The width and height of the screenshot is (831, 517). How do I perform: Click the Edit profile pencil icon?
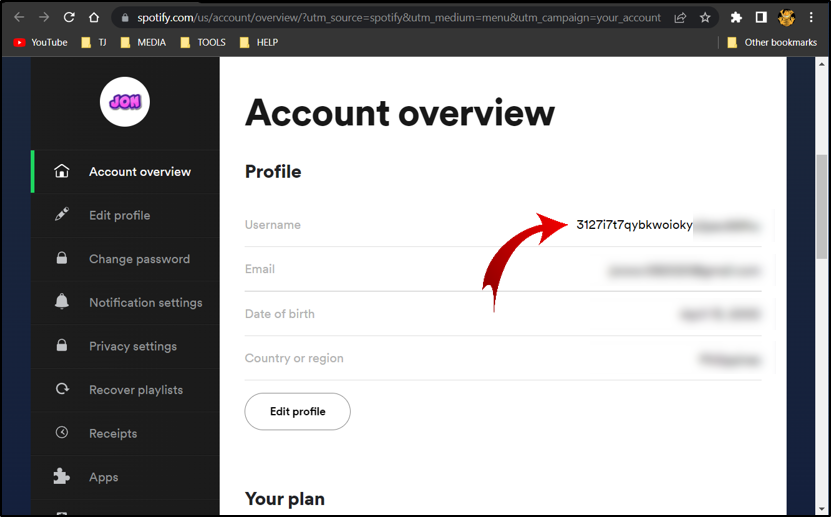(x=62, y=215)
